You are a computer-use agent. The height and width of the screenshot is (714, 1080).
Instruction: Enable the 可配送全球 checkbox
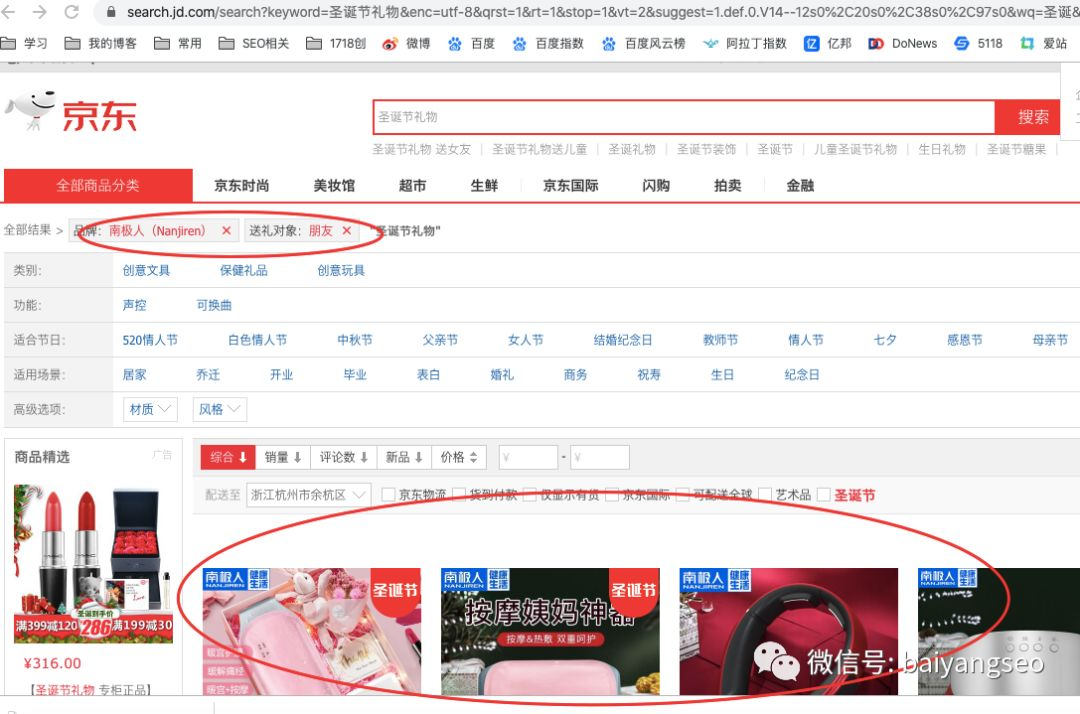click(683, 494)
